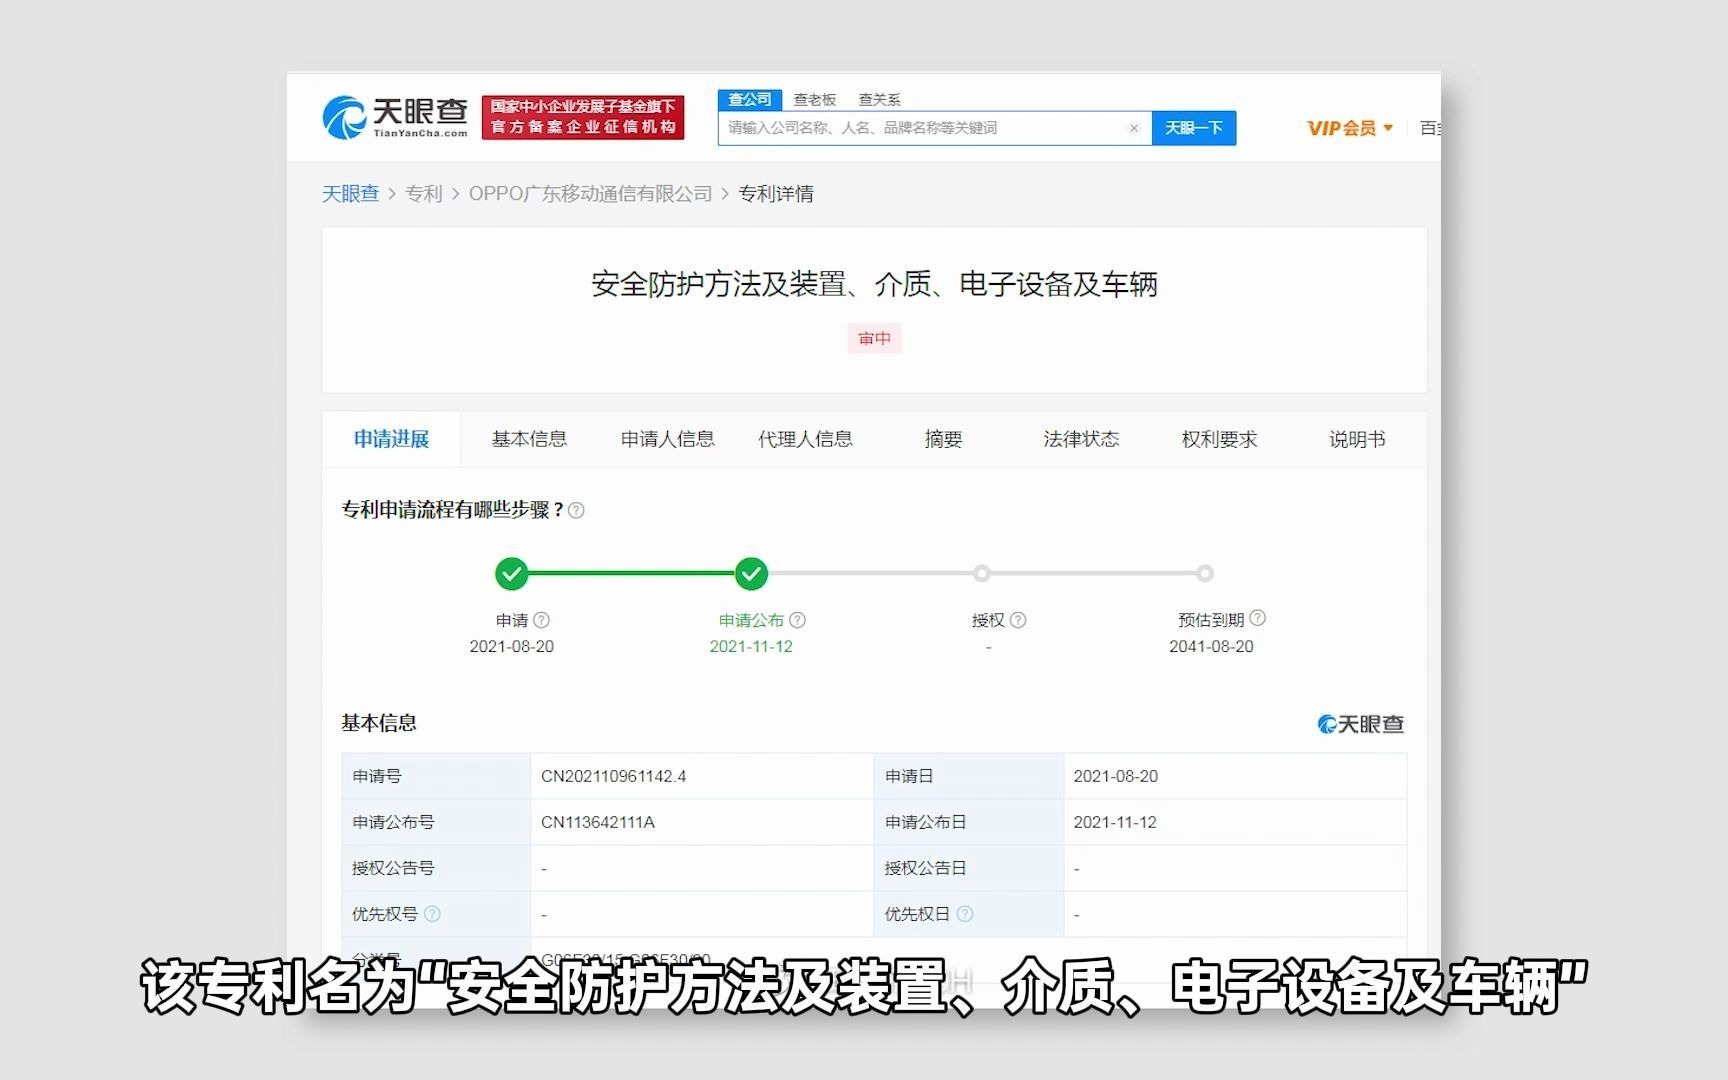Click the 申请 date 2021-08-20 under timeline
The image size is (1728, 1080).
coord(511,647)
